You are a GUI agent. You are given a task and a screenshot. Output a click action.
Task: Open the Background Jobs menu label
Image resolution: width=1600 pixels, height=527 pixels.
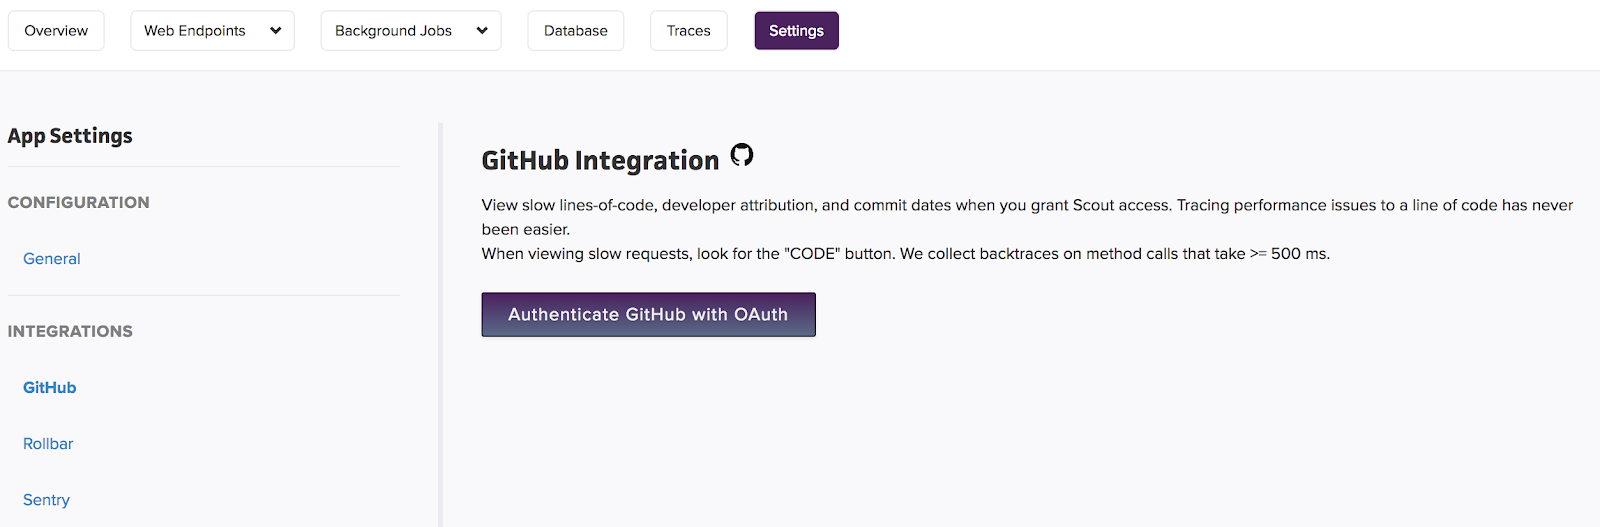click(393, 31)
